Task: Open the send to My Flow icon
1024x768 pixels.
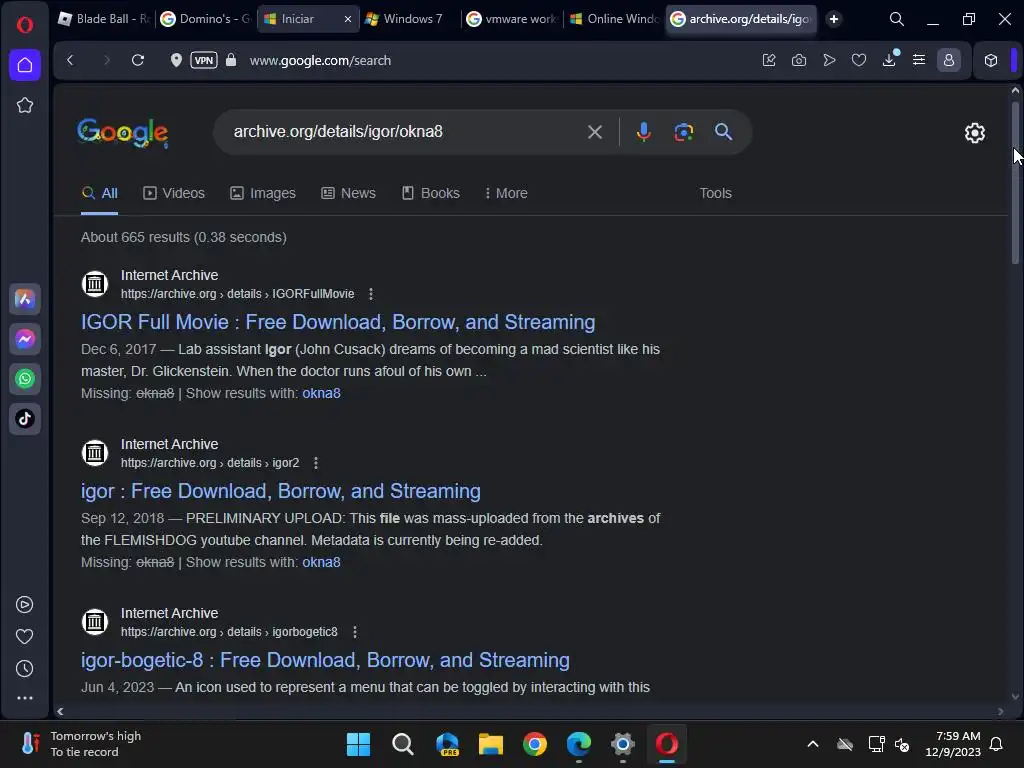Action: 829,60
